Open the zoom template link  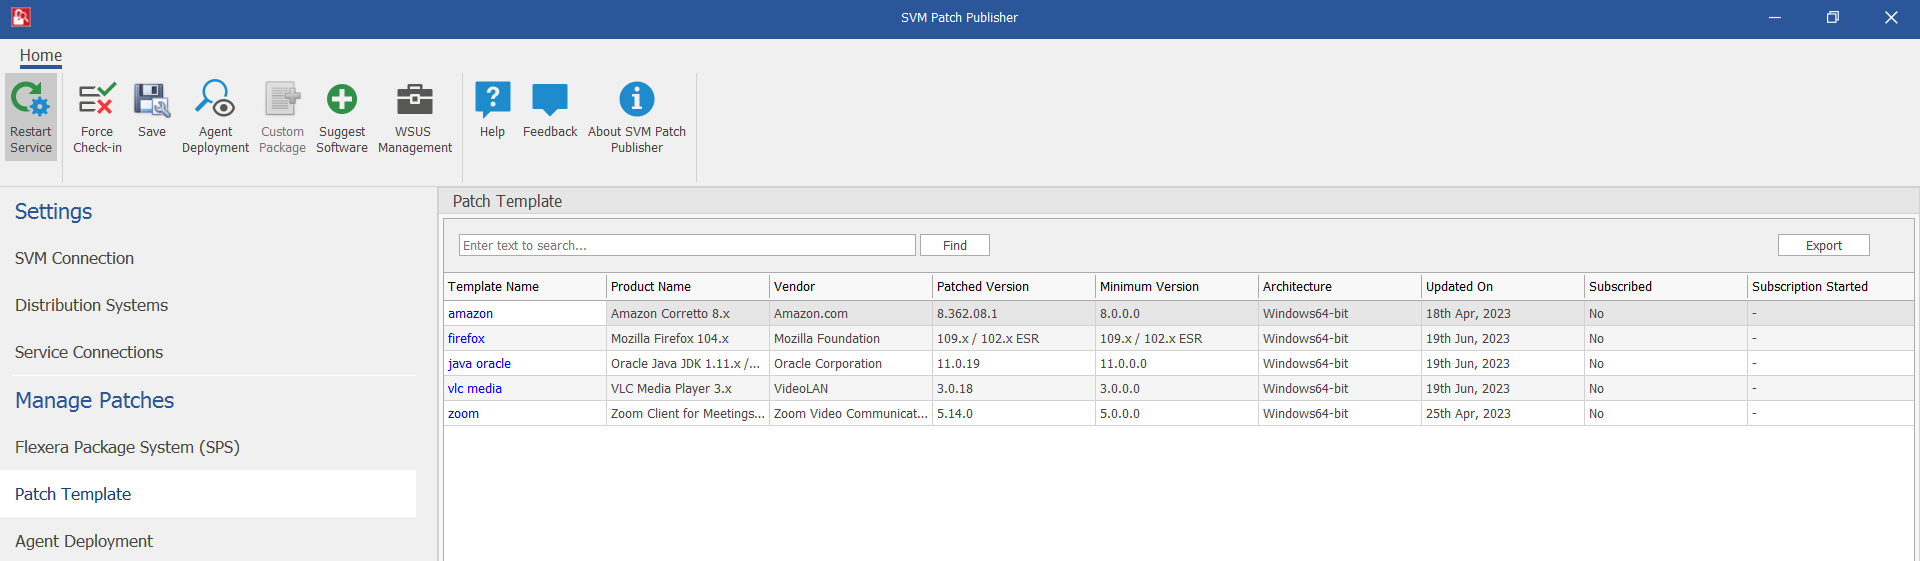[463, 414]
